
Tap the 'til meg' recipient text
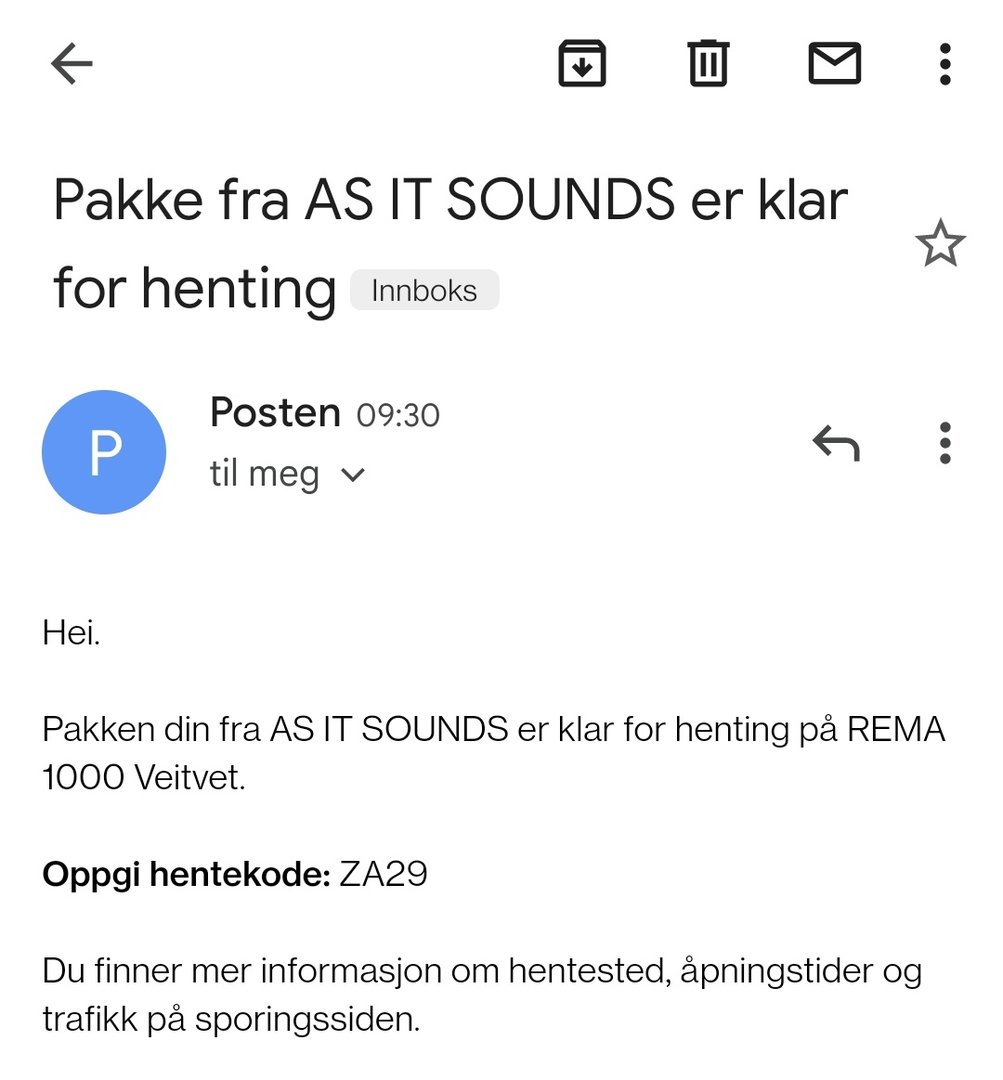click(264, 474)
